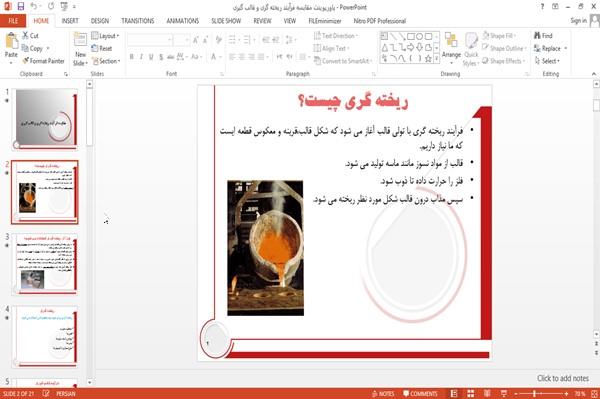Adjust the zoom slider handle in the status bar
Viewport: 600px width, 399px height.
[535, 394]
